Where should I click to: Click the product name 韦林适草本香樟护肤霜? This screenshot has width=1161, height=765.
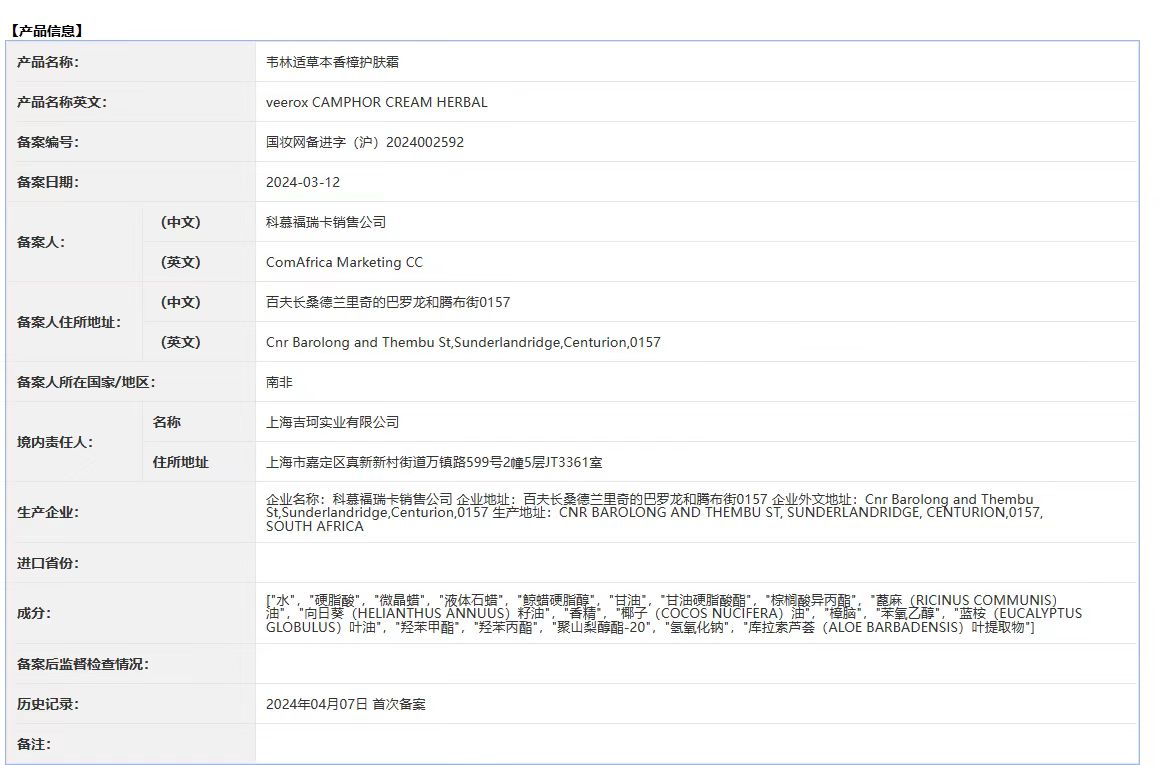point(333,62)
